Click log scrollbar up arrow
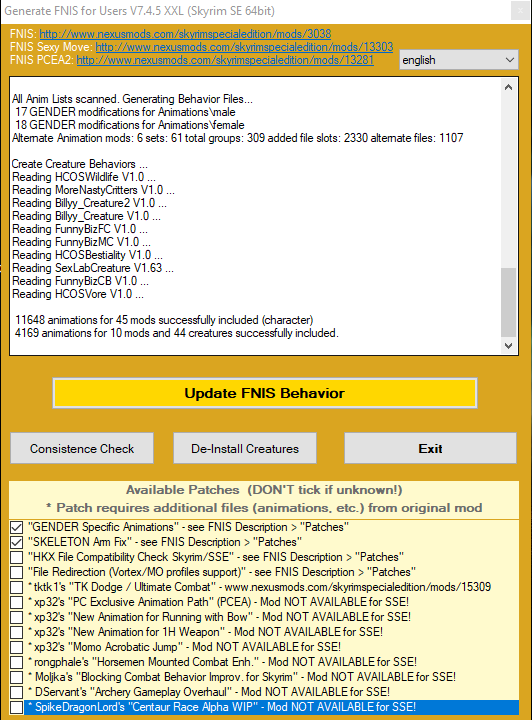Image resolution: width=532 pixels, height=720 pixels. coord(508,87)
